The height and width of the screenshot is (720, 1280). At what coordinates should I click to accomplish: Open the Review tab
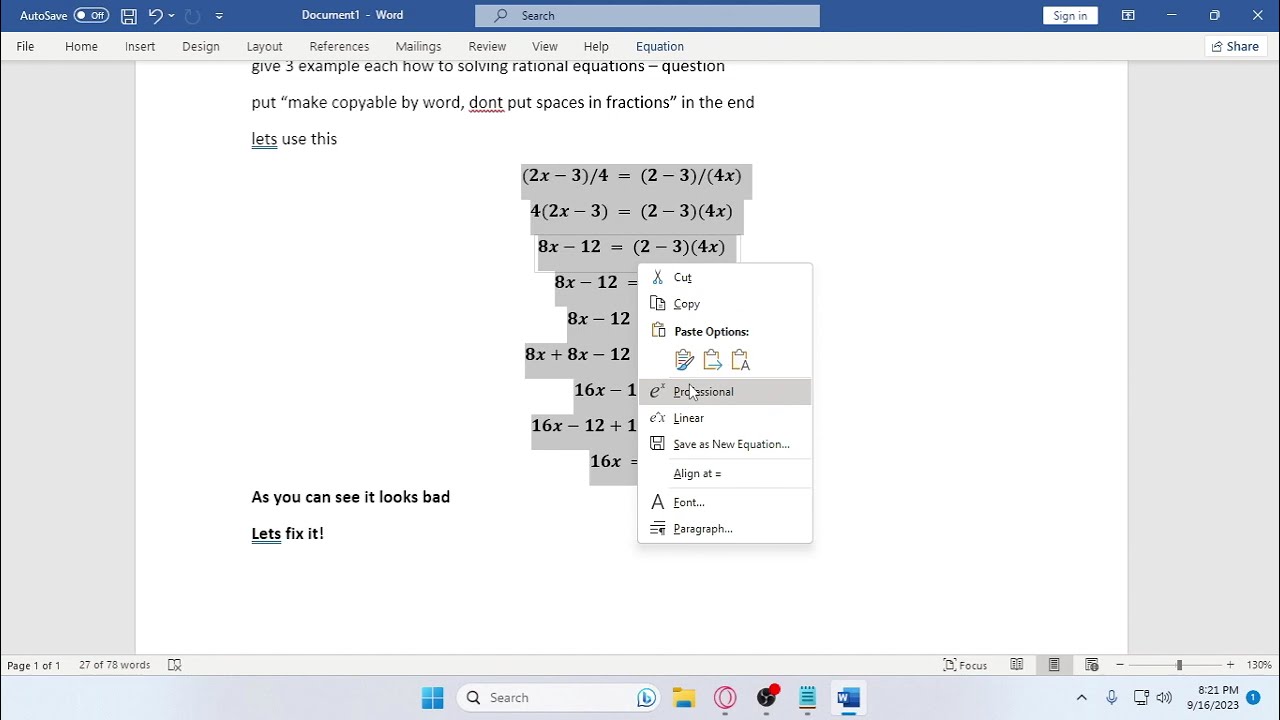[487, 46]
